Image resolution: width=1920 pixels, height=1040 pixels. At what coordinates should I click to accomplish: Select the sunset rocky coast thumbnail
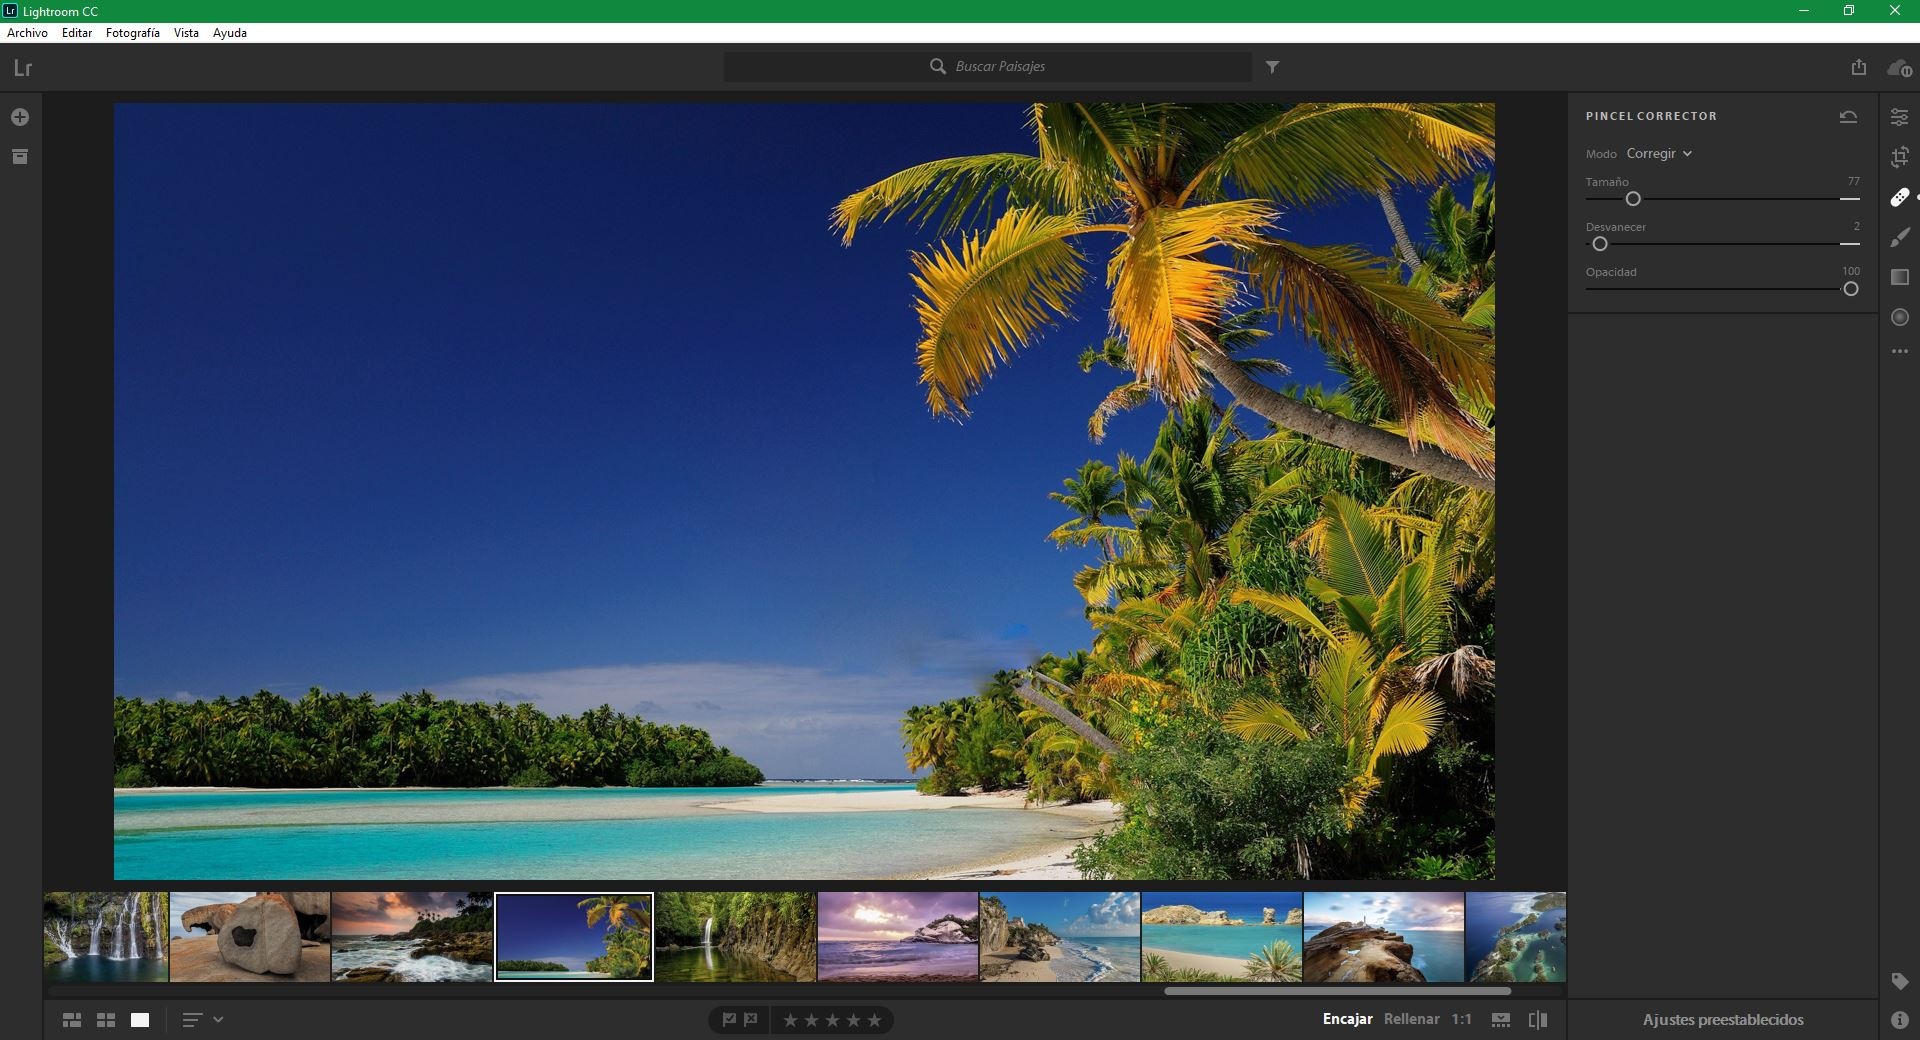point(412,937)
